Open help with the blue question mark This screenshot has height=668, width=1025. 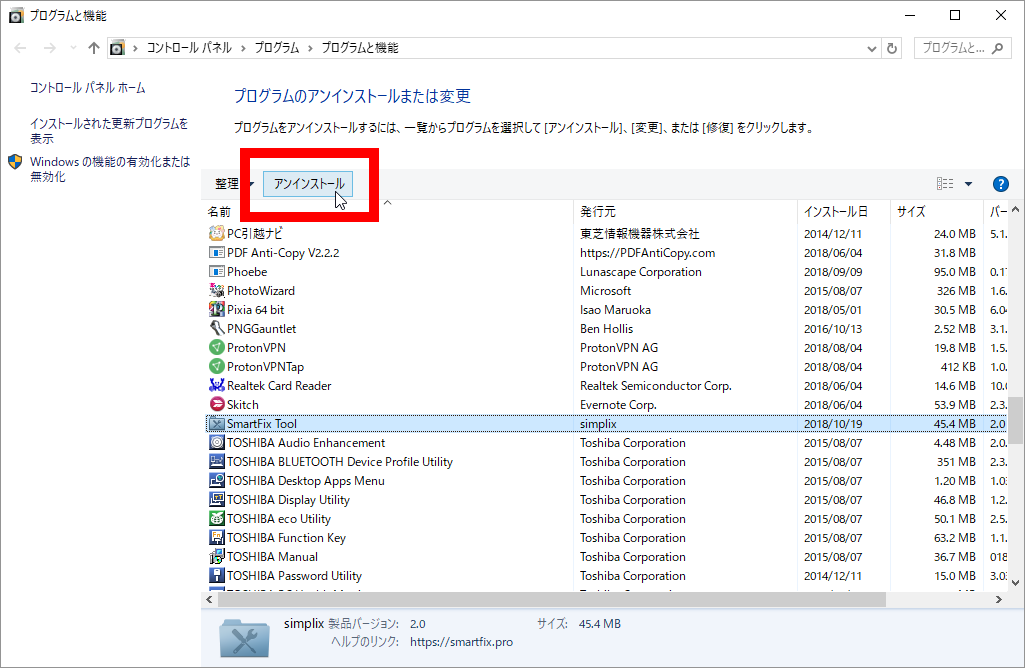(1000, 184)
